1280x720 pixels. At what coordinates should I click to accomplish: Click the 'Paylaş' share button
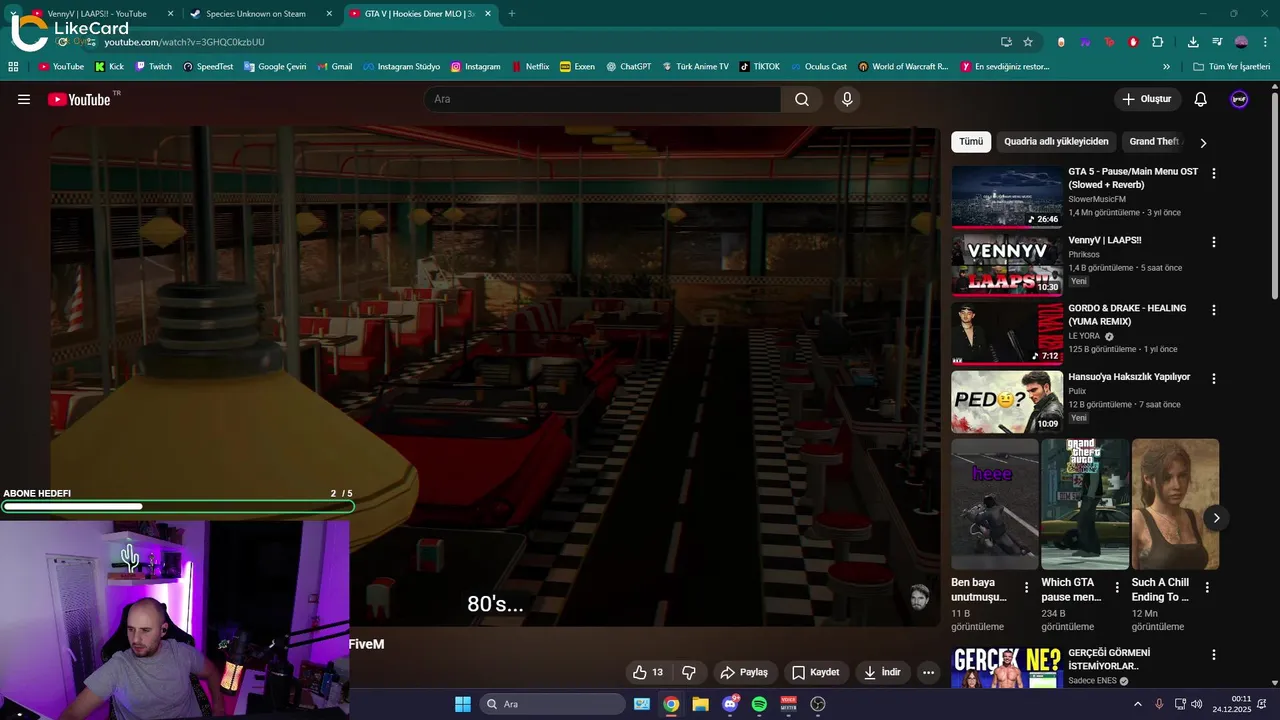coord(744,672)
